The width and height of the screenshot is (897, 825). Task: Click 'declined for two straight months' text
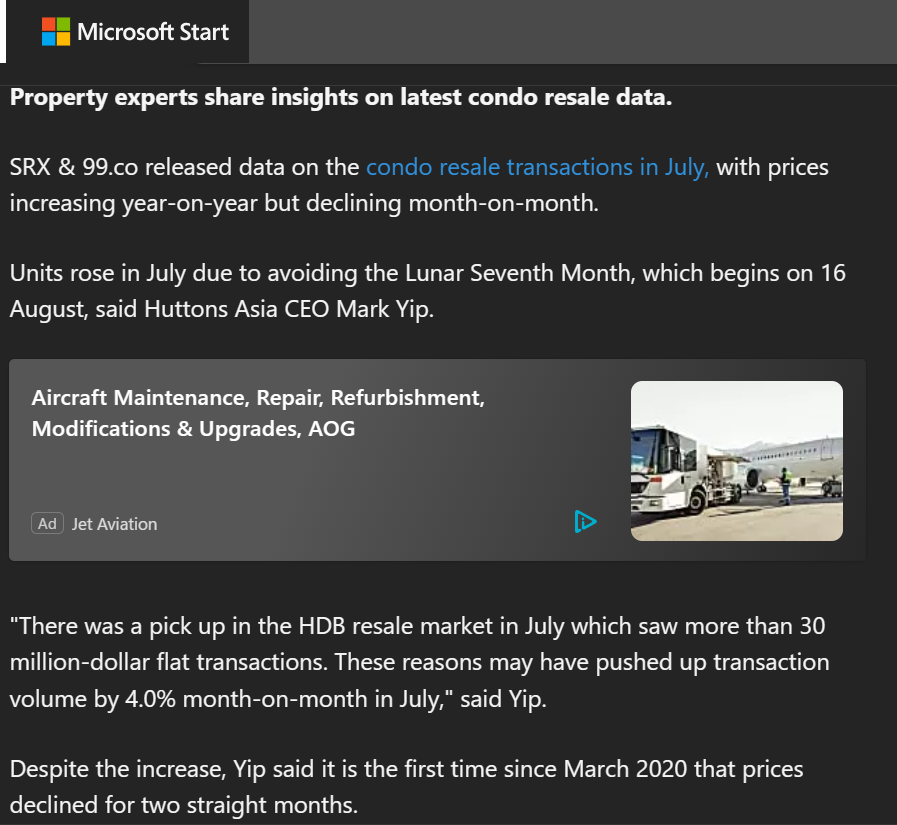pyautogui.click(x=183, y=805)
